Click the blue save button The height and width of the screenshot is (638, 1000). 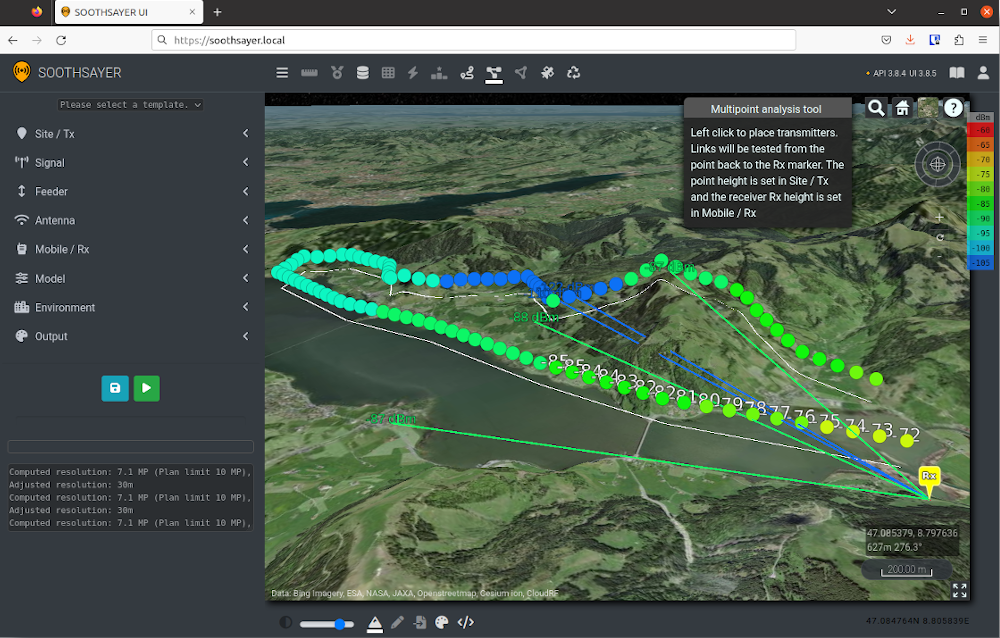tap(115, 388)
